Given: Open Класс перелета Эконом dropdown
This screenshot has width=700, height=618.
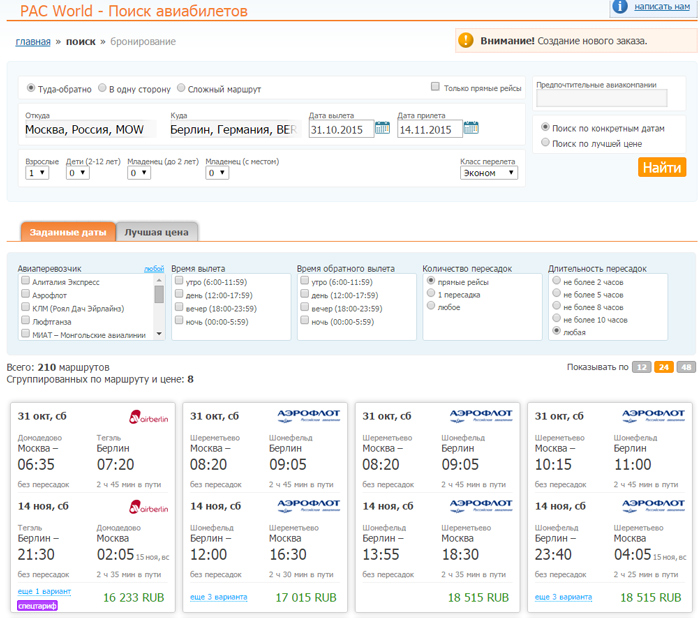Looking at the screenshot, I should pyautogui.click(x=489, y=172).
